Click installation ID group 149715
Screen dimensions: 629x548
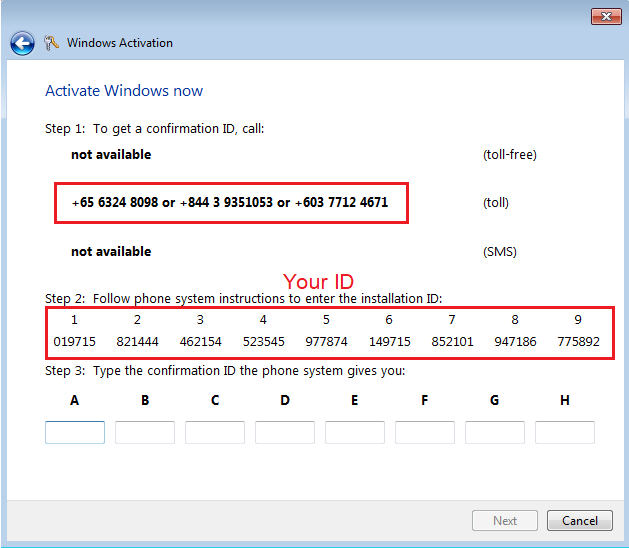[x=390, y=341]
